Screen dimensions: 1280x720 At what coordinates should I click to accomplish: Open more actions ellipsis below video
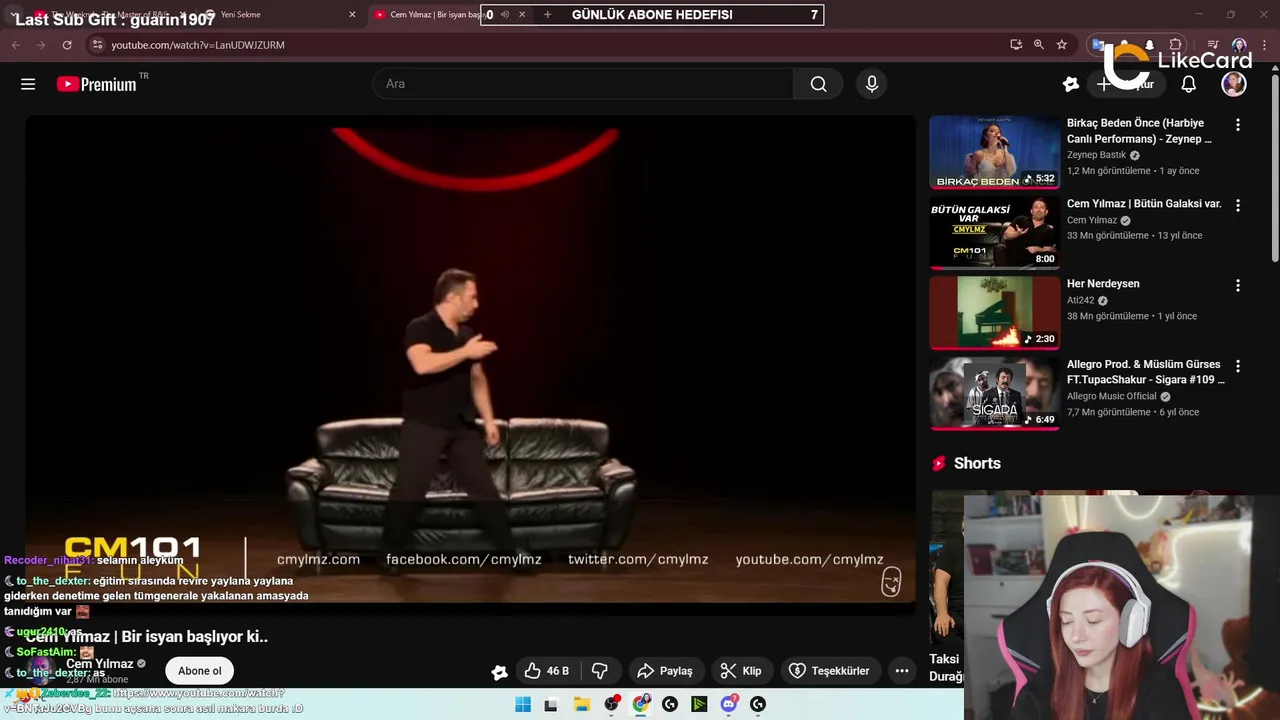pyautogui.click(x=902, y=671)
